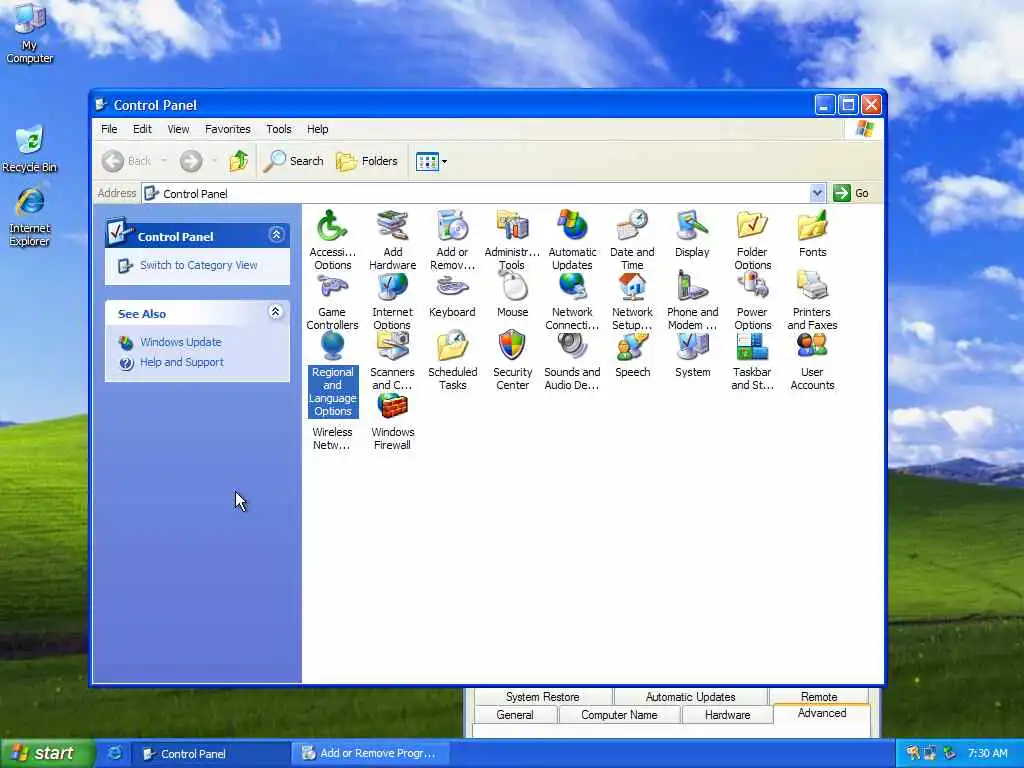Open the Back button history arrow

click(164, 161)
